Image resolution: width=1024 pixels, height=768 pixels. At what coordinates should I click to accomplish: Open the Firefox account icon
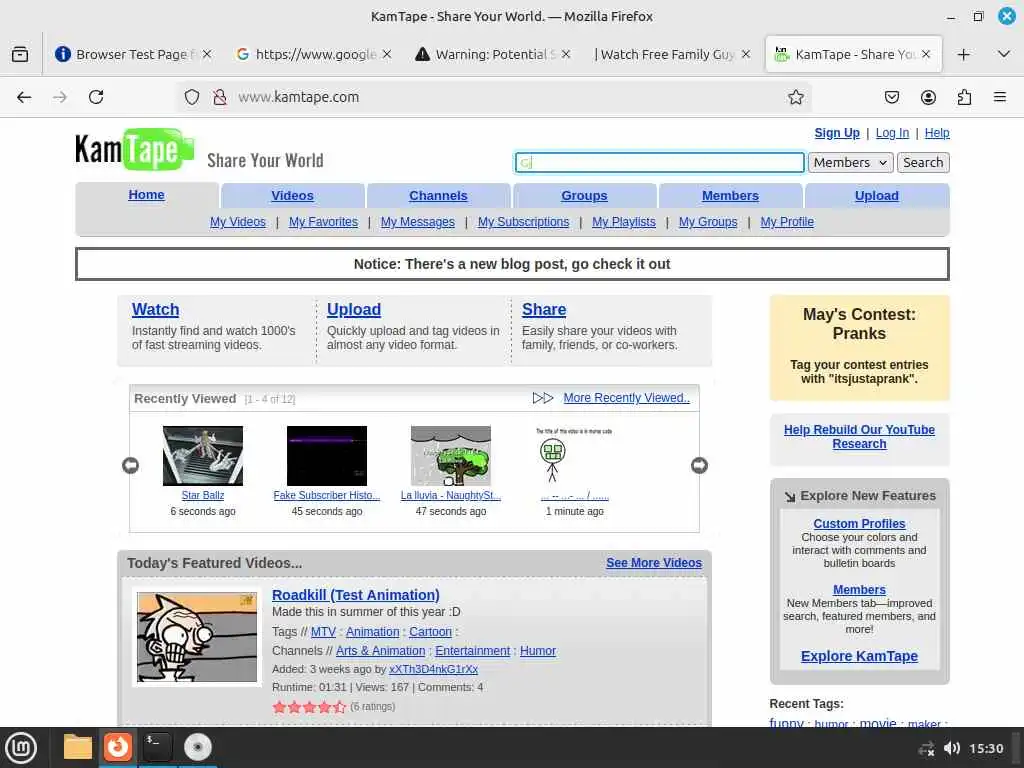(928, 97)
